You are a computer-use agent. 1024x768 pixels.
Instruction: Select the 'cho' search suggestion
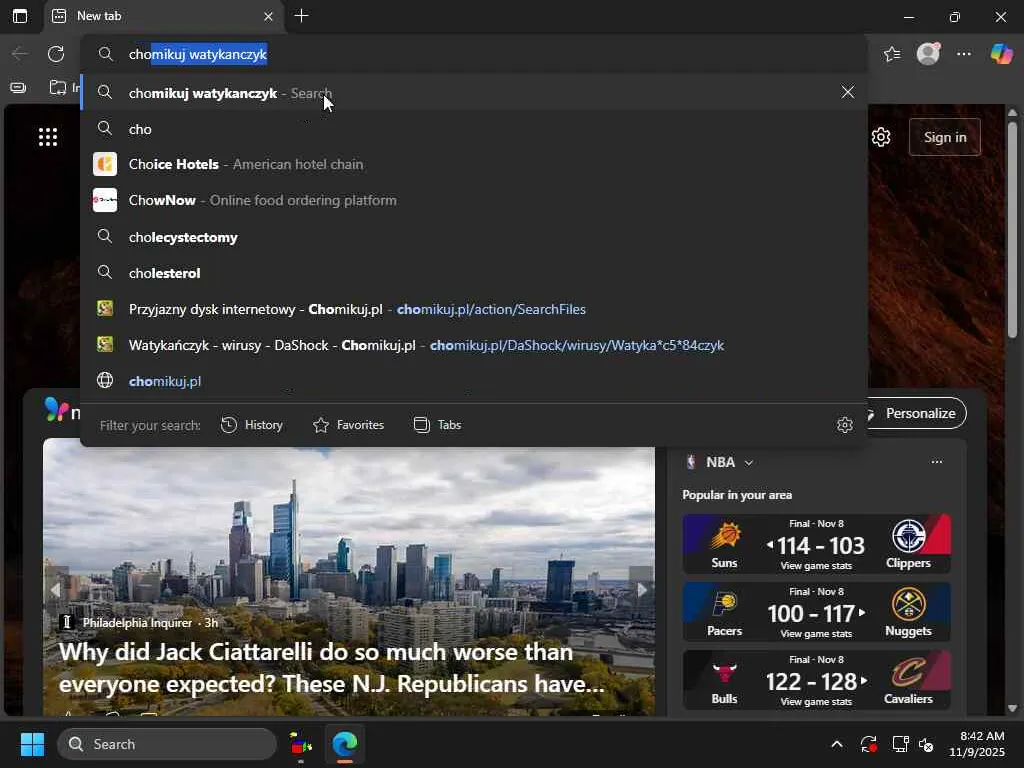(x=474, y=129)
